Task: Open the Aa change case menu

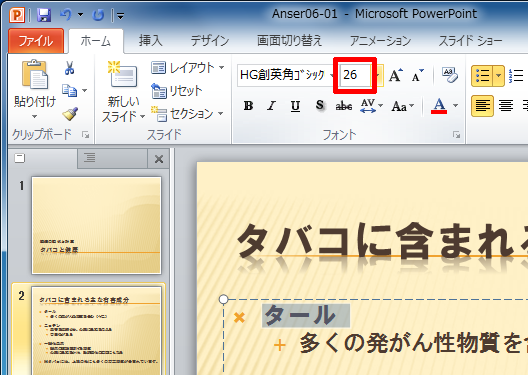Action: (402, 106)
